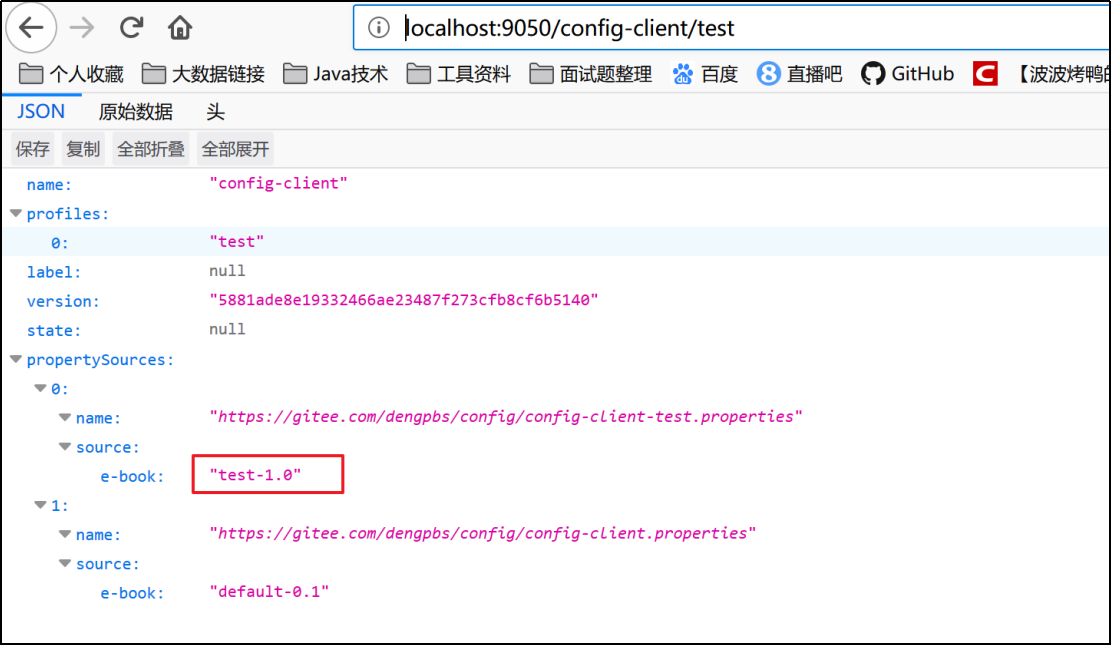Collapse the source node under item 1

click(x=65, y=563)
